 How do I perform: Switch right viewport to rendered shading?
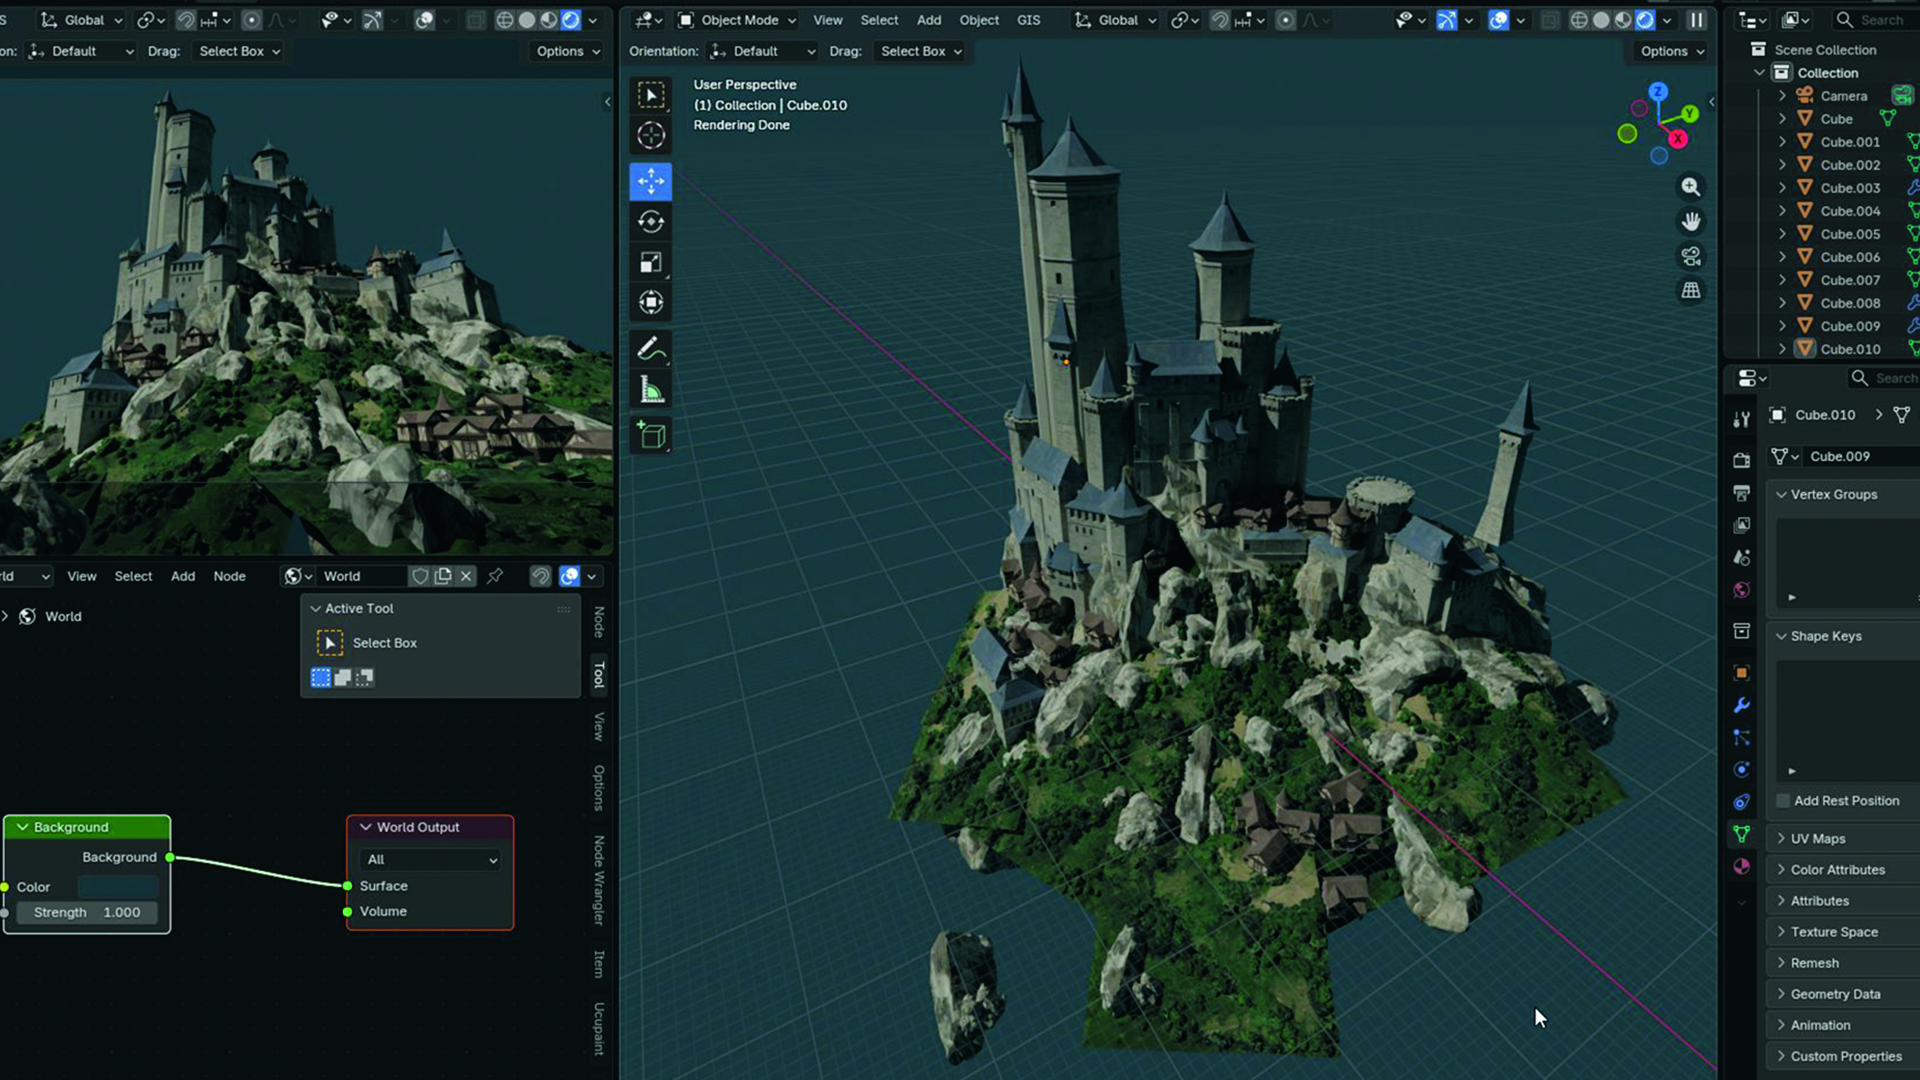pos(1645,20)
